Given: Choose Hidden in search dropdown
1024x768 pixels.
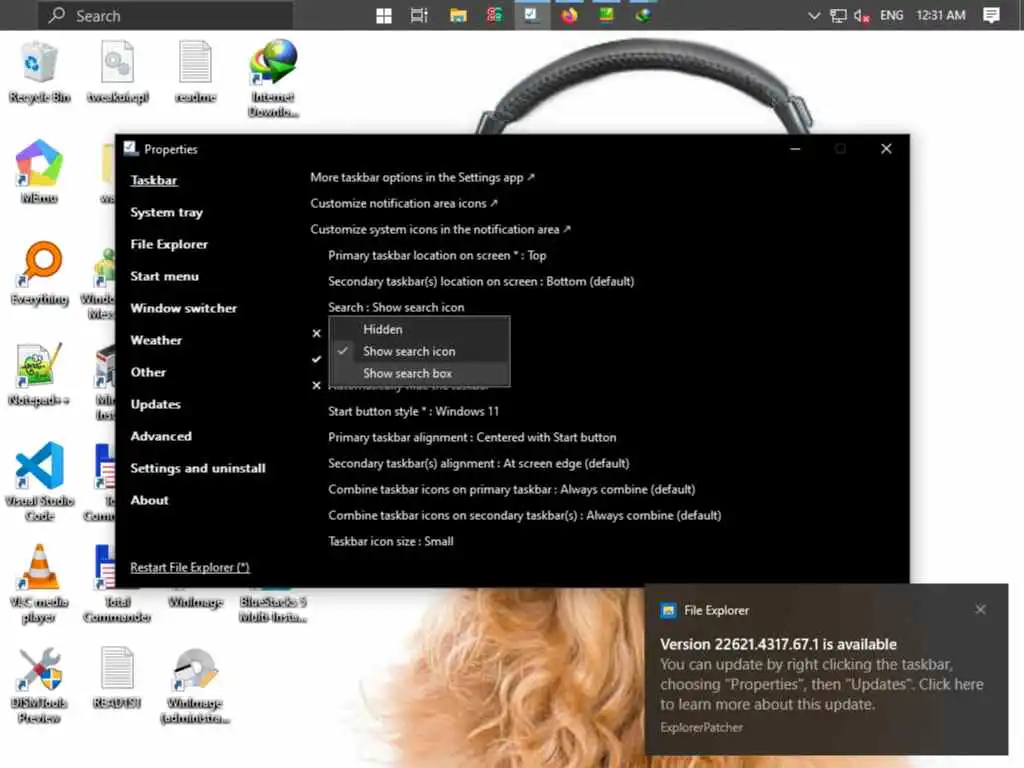Looking at the screenshot, I should pos(419,329).
